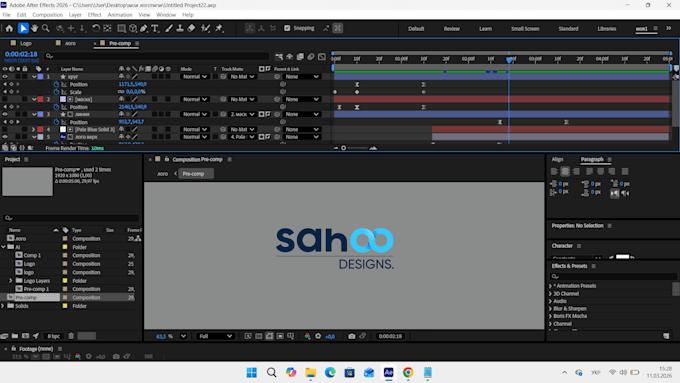The height and width of the screenshot is (383, 680).
Task: Select the Pen tool
Action: pos(144,29)
